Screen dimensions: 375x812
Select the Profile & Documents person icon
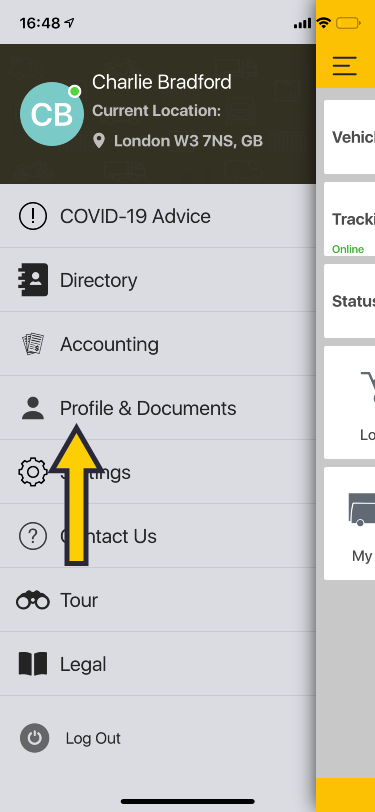click(33, 408)
